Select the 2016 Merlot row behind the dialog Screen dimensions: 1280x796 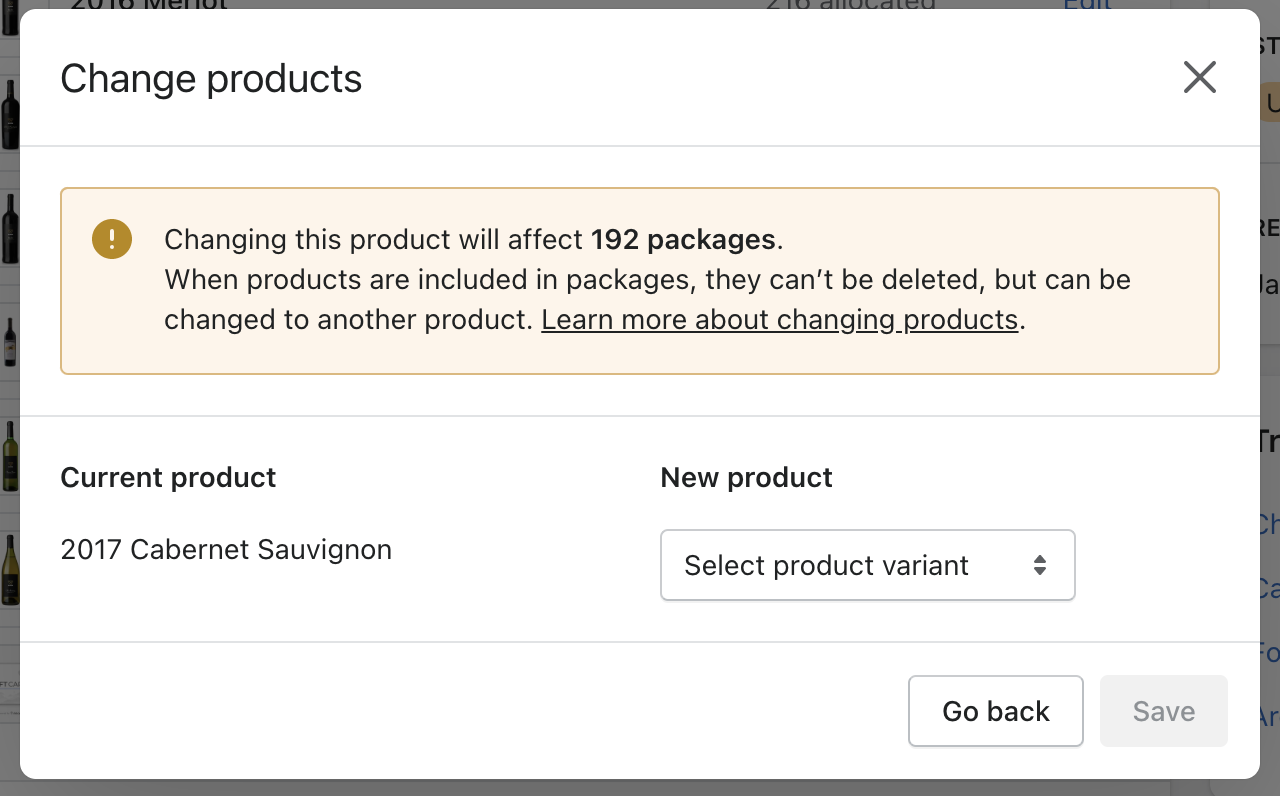(148, 4)
